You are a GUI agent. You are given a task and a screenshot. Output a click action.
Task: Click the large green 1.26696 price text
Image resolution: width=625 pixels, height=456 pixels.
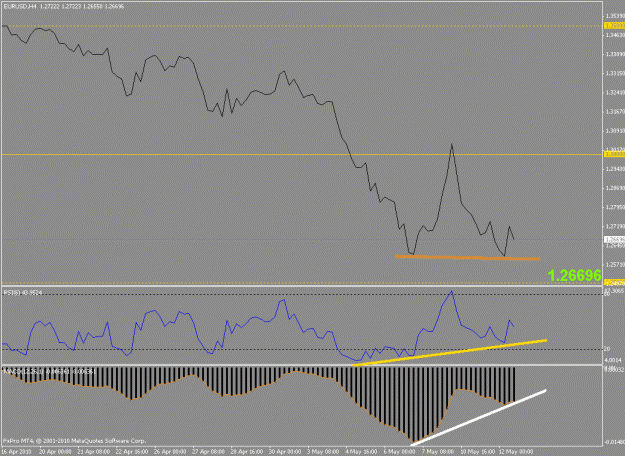(x=574, y=275)
